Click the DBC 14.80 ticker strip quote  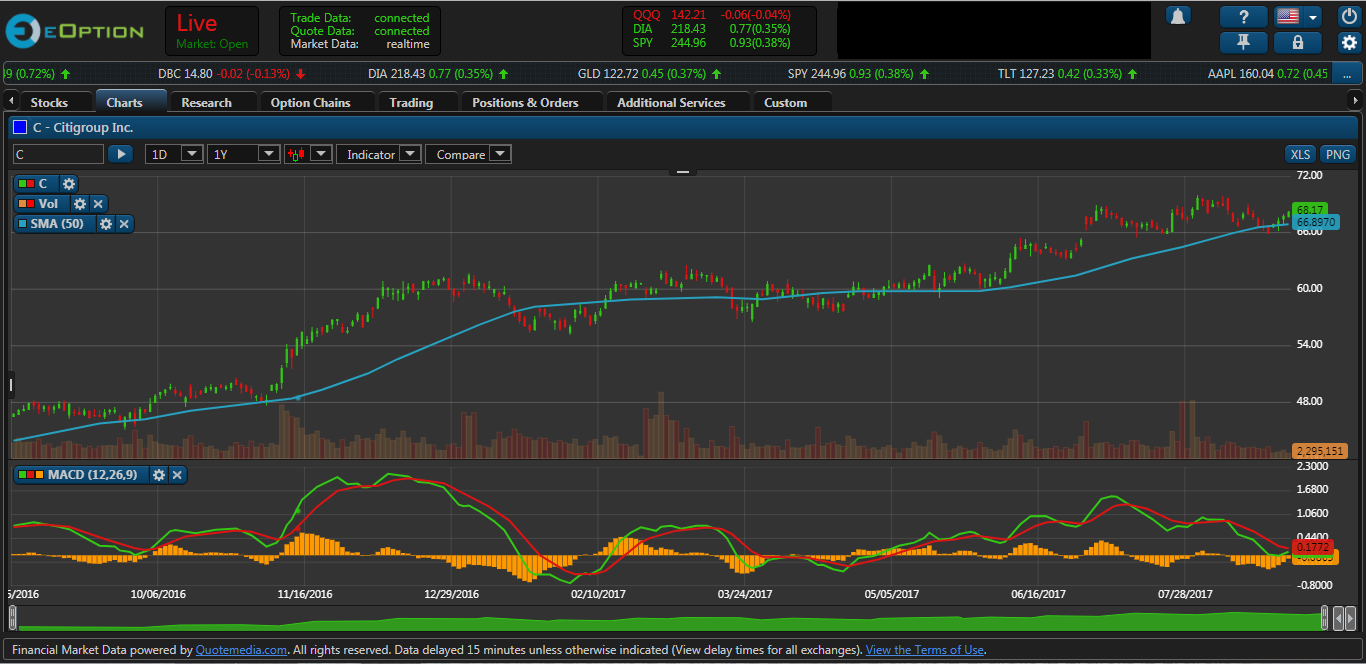[232, 74]
